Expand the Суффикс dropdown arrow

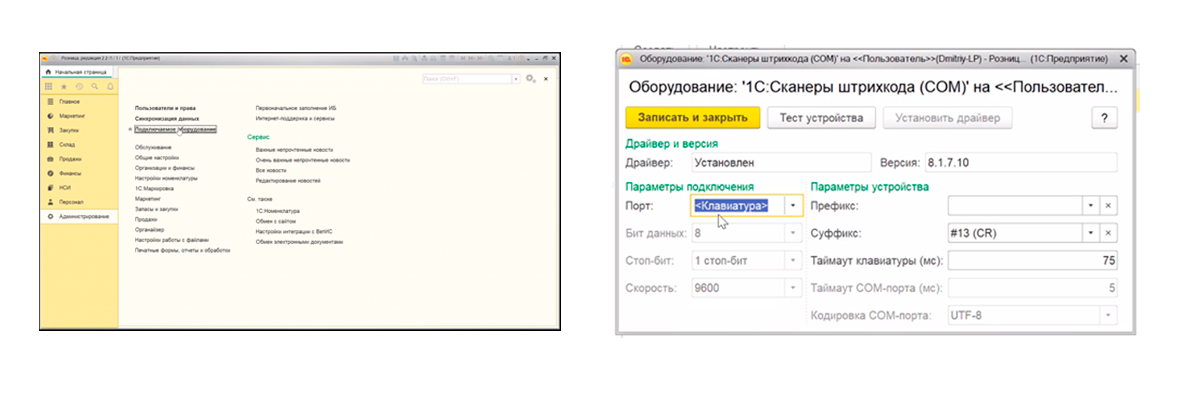[x=1091, y=233]
